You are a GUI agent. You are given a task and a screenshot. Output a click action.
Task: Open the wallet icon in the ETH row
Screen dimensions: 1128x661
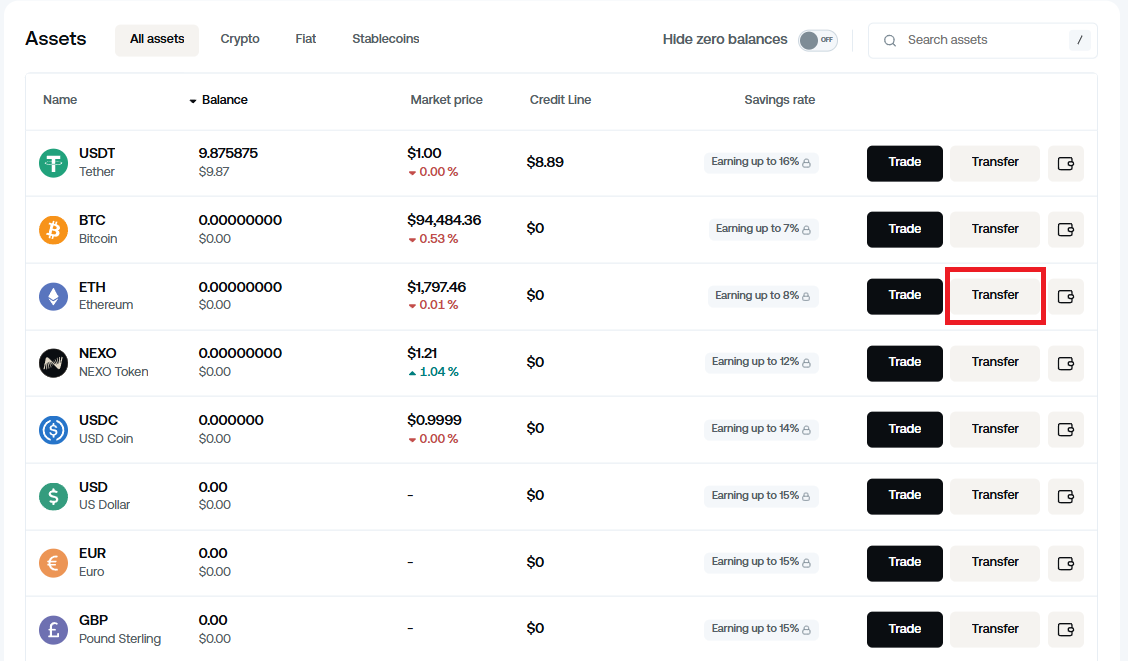[x=1065, y=296]
